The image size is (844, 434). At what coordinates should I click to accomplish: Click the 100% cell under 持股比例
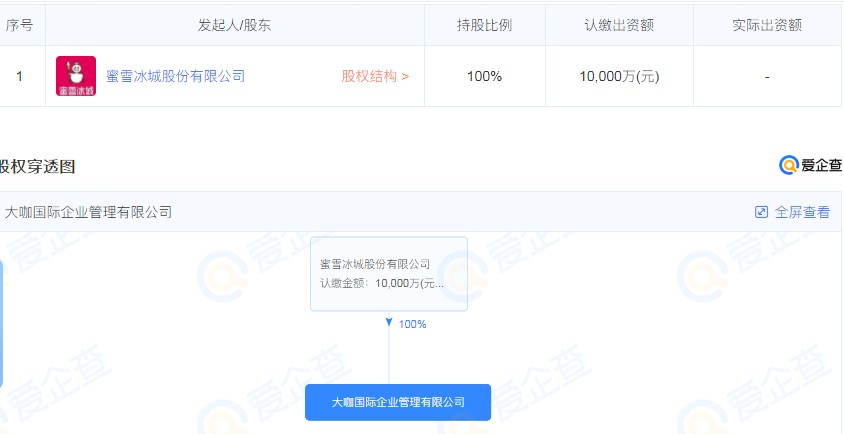[x=484, y=76]
